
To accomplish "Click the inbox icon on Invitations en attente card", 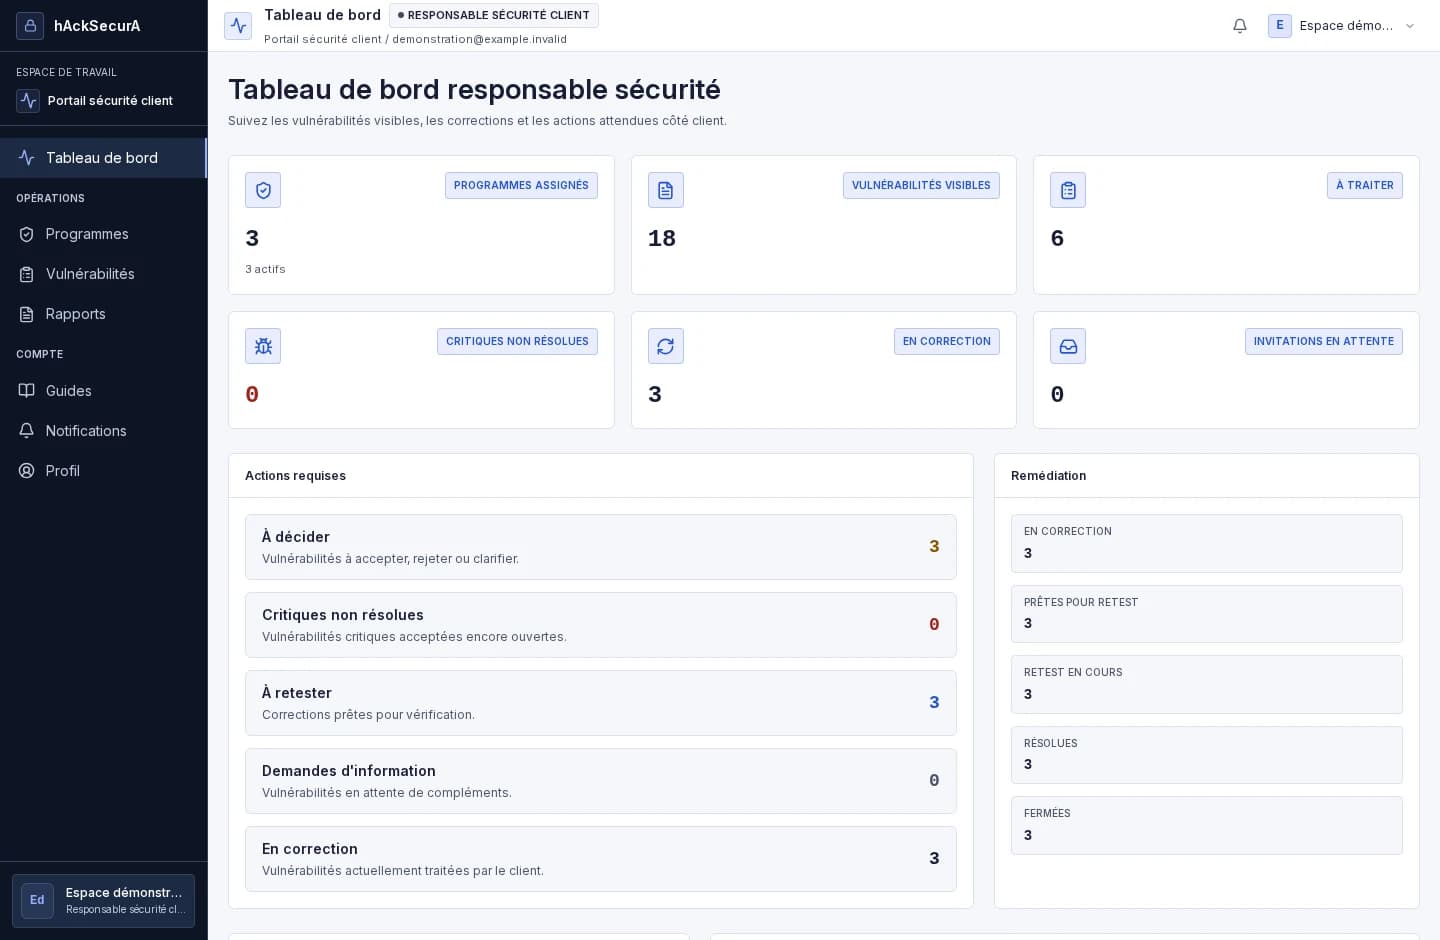I will click(x=1068, y=346).
